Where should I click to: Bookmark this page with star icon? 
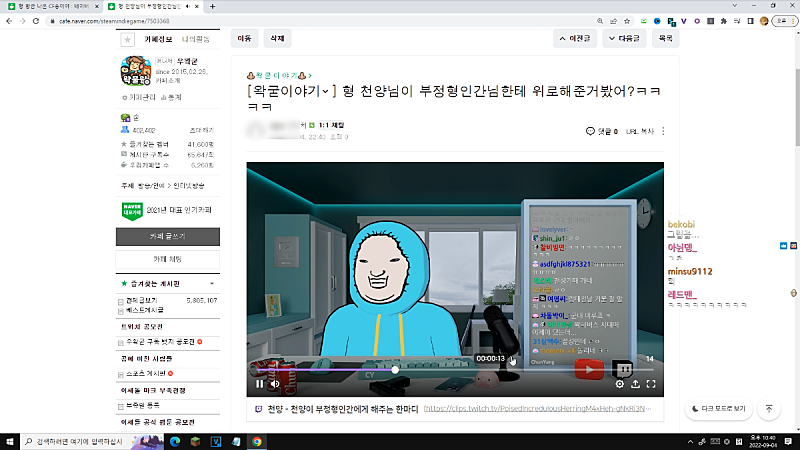(627, 21)
